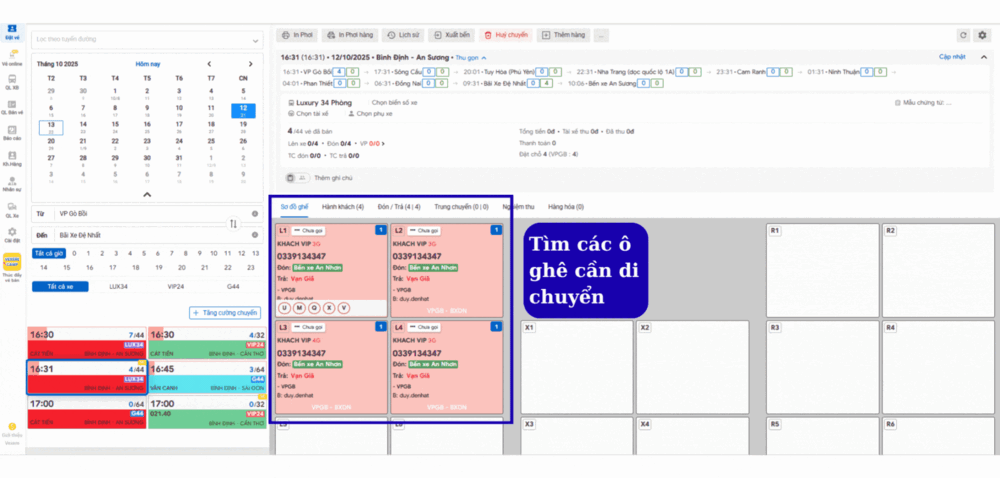This screenshot has width=1000, height=478.
Task: Open settings gear icon at top right
Action: [982, 35]
